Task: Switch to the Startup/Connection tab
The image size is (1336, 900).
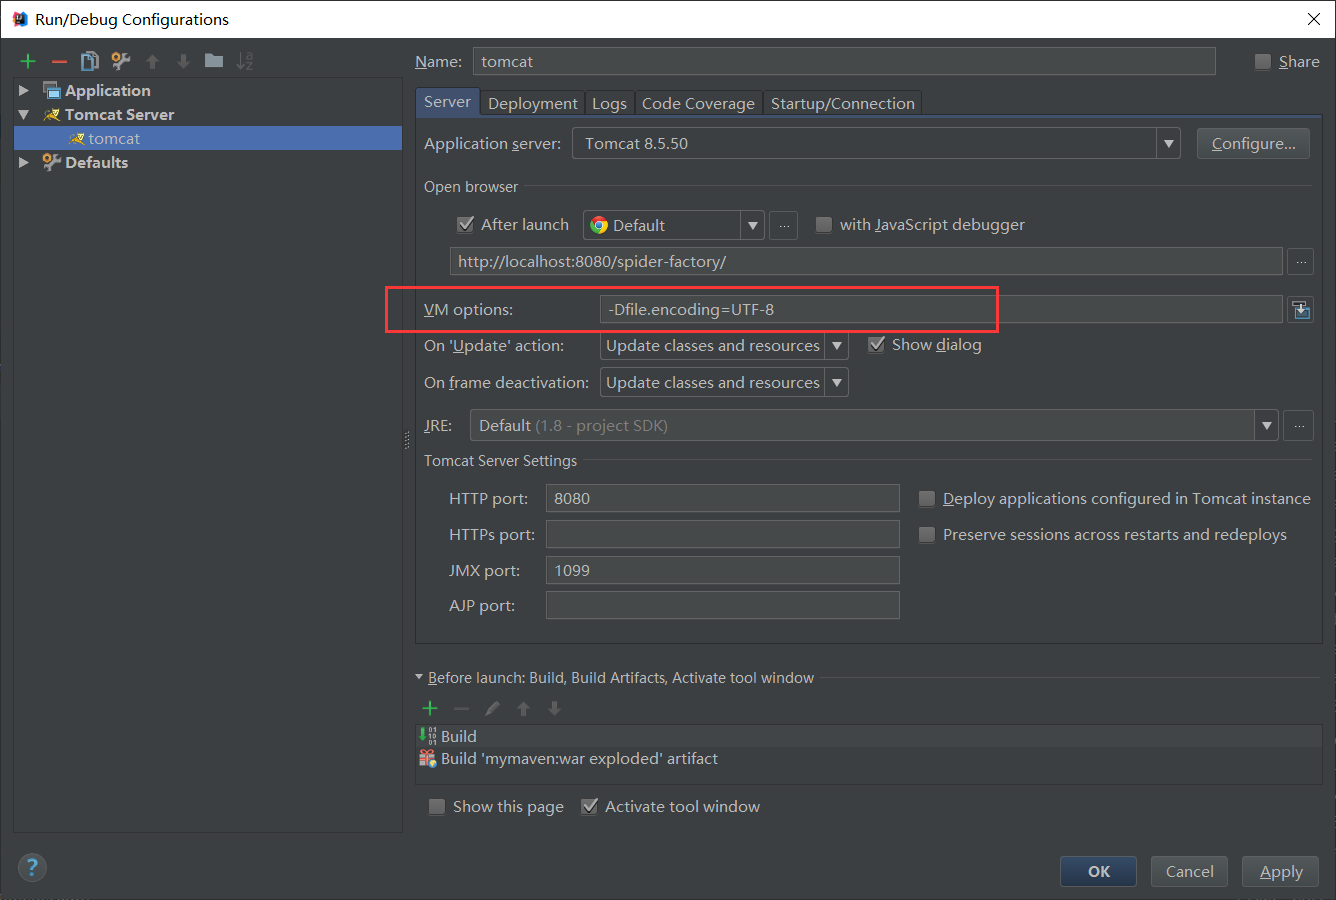Action: (x=842, y=103)
